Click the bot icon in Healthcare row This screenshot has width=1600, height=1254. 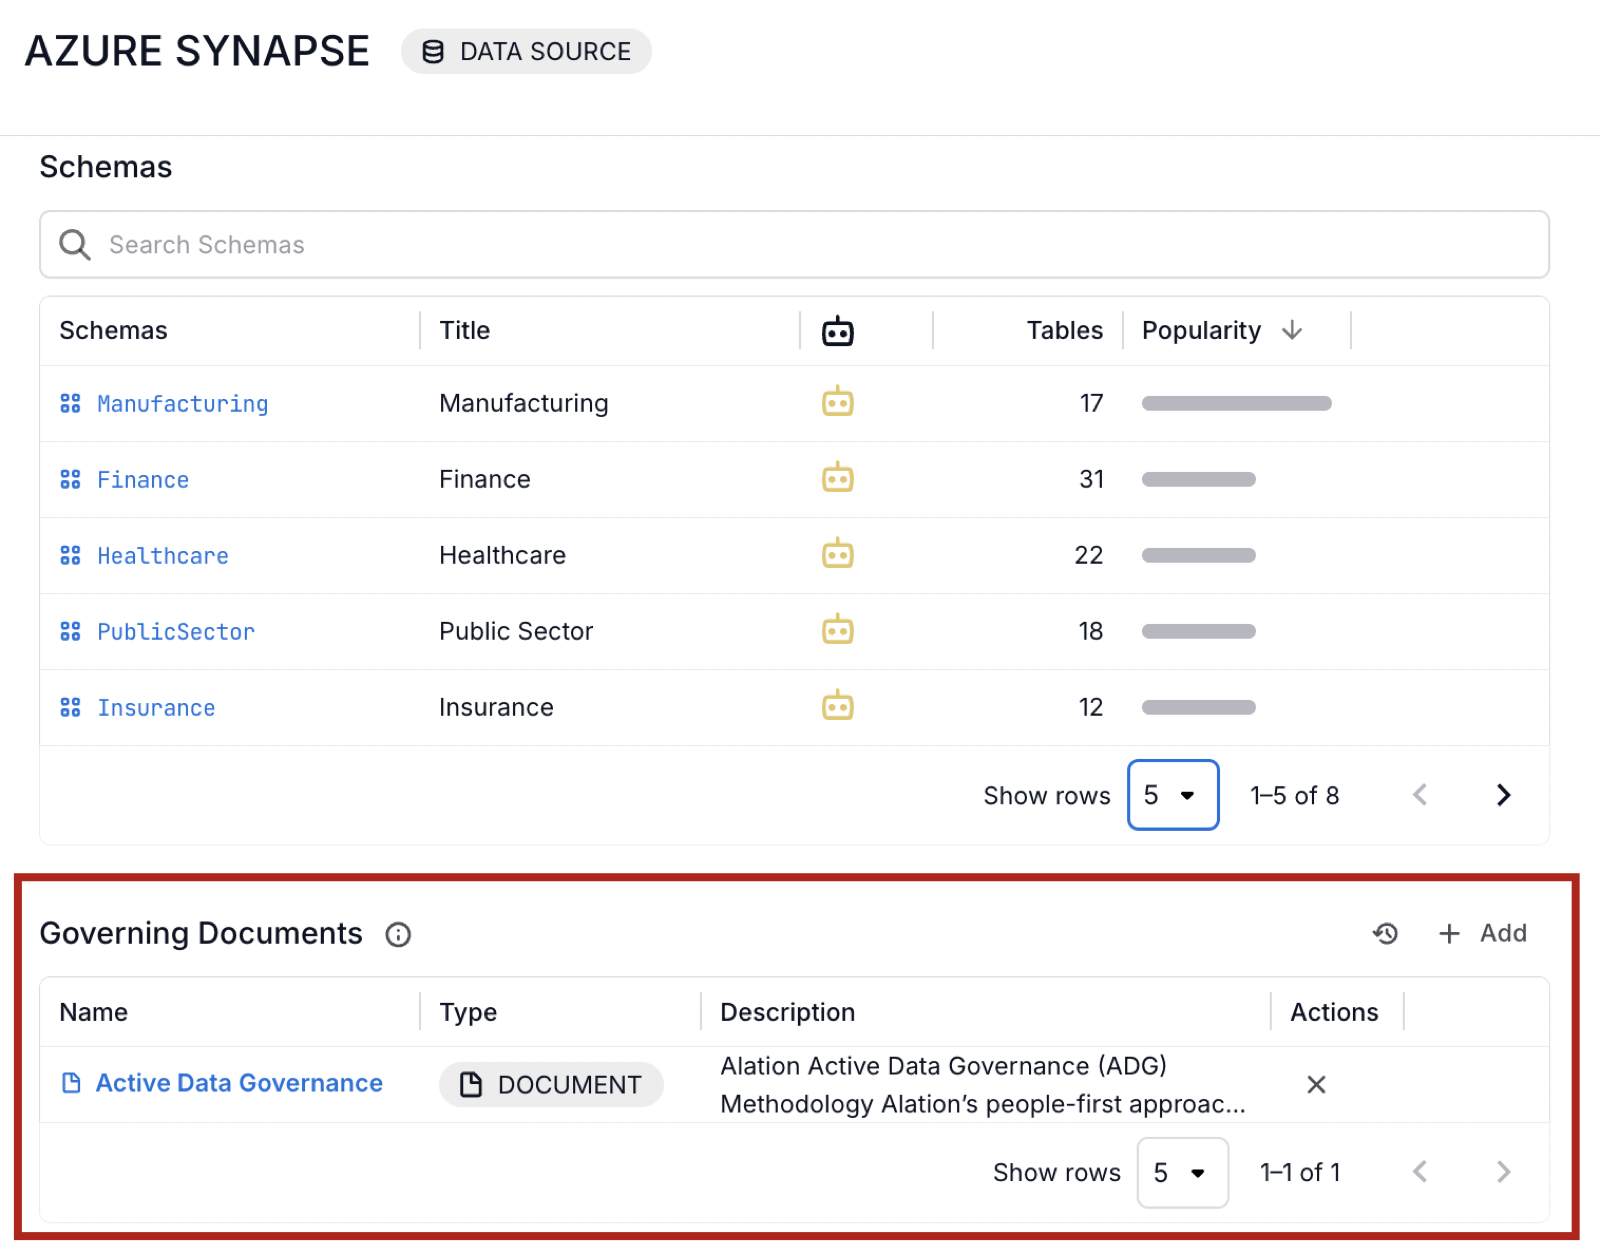[x=838, y=554]
